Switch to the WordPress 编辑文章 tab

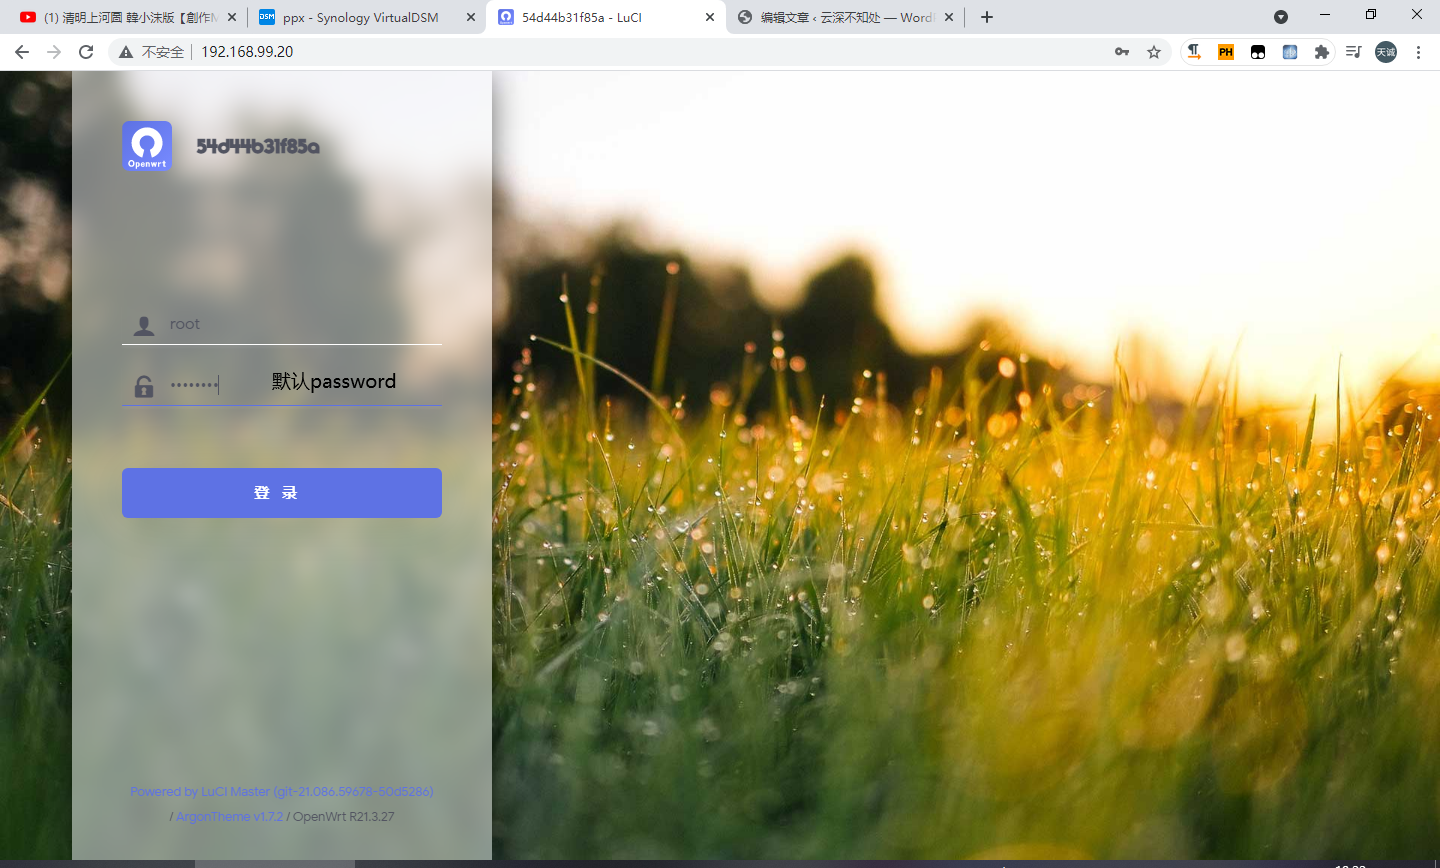pos(840,17)
